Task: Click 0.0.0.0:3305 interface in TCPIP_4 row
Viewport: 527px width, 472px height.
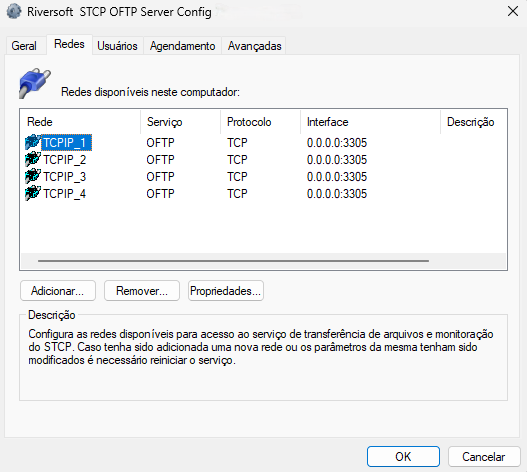Action: (x=337, y=194)
